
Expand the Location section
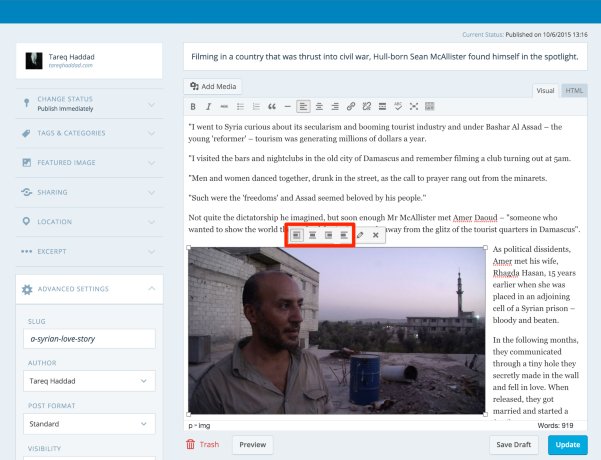pyautogui.click(x=89, y=222)
